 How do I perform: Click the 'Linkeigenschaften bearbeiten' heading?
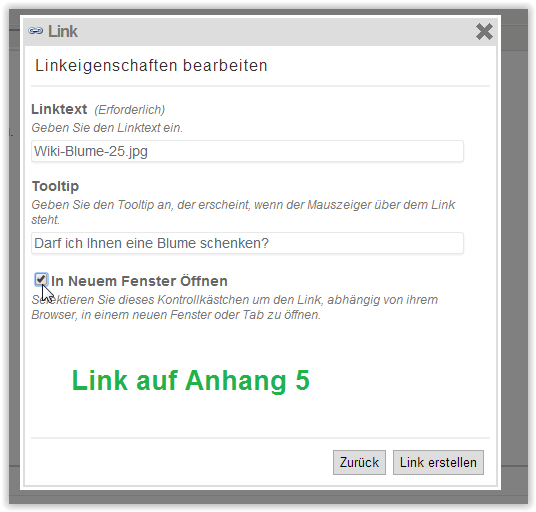point(151,65)
